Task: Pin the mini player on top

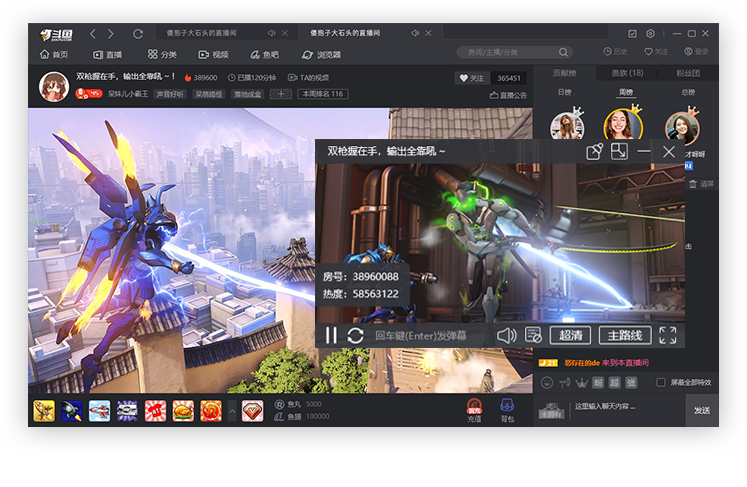Action: pos(594,152)
